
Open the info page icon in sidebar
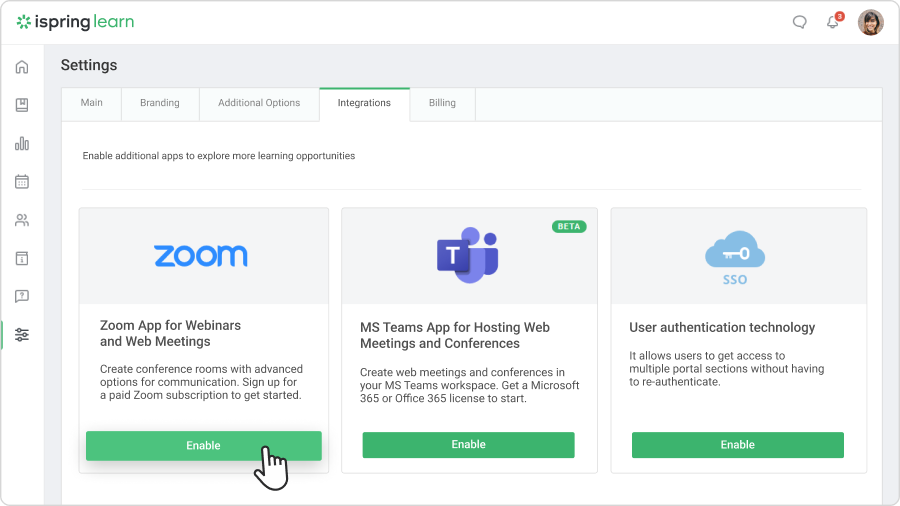22,259
